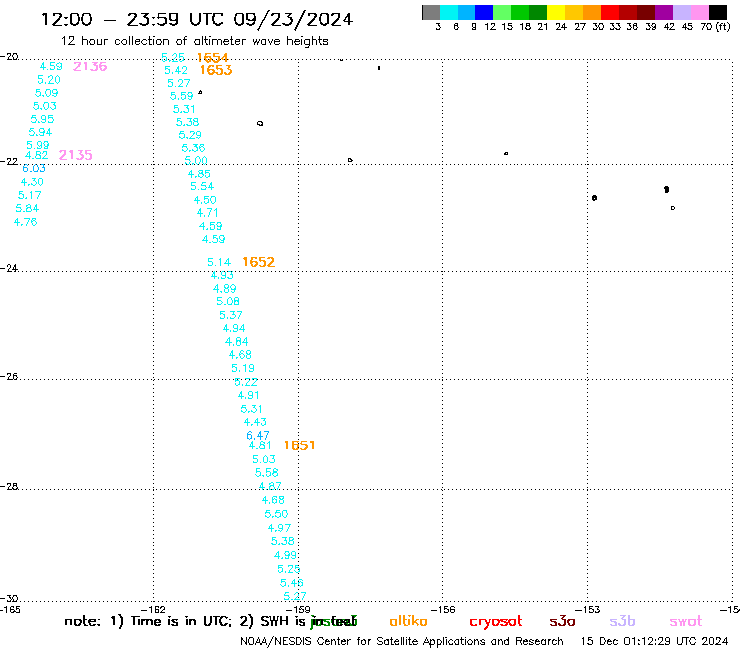Viewport: 740px width, 650px height.
Task: Click the 4.97 wave height value
Action: 279,528
